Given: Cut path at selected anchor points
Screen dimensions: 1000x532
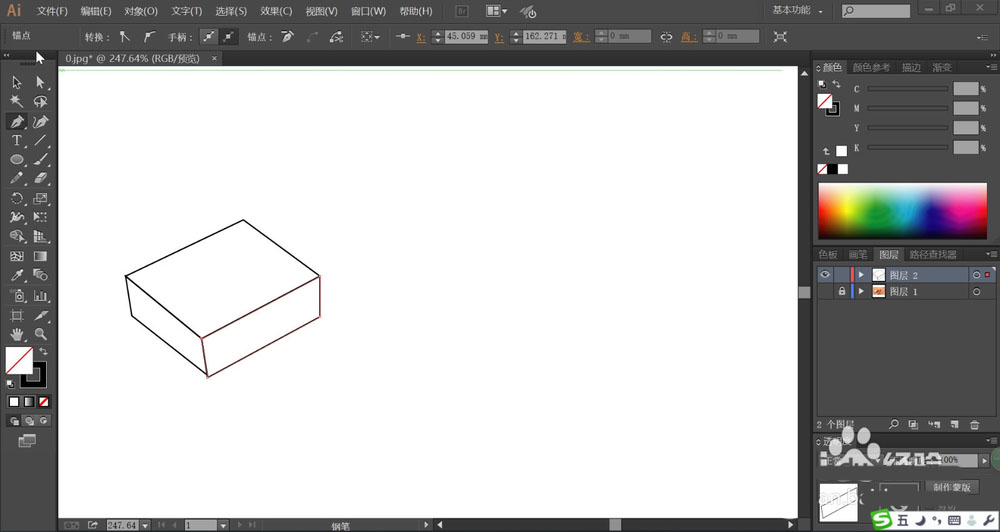Looking at the screenshot, I should (336, 36).
